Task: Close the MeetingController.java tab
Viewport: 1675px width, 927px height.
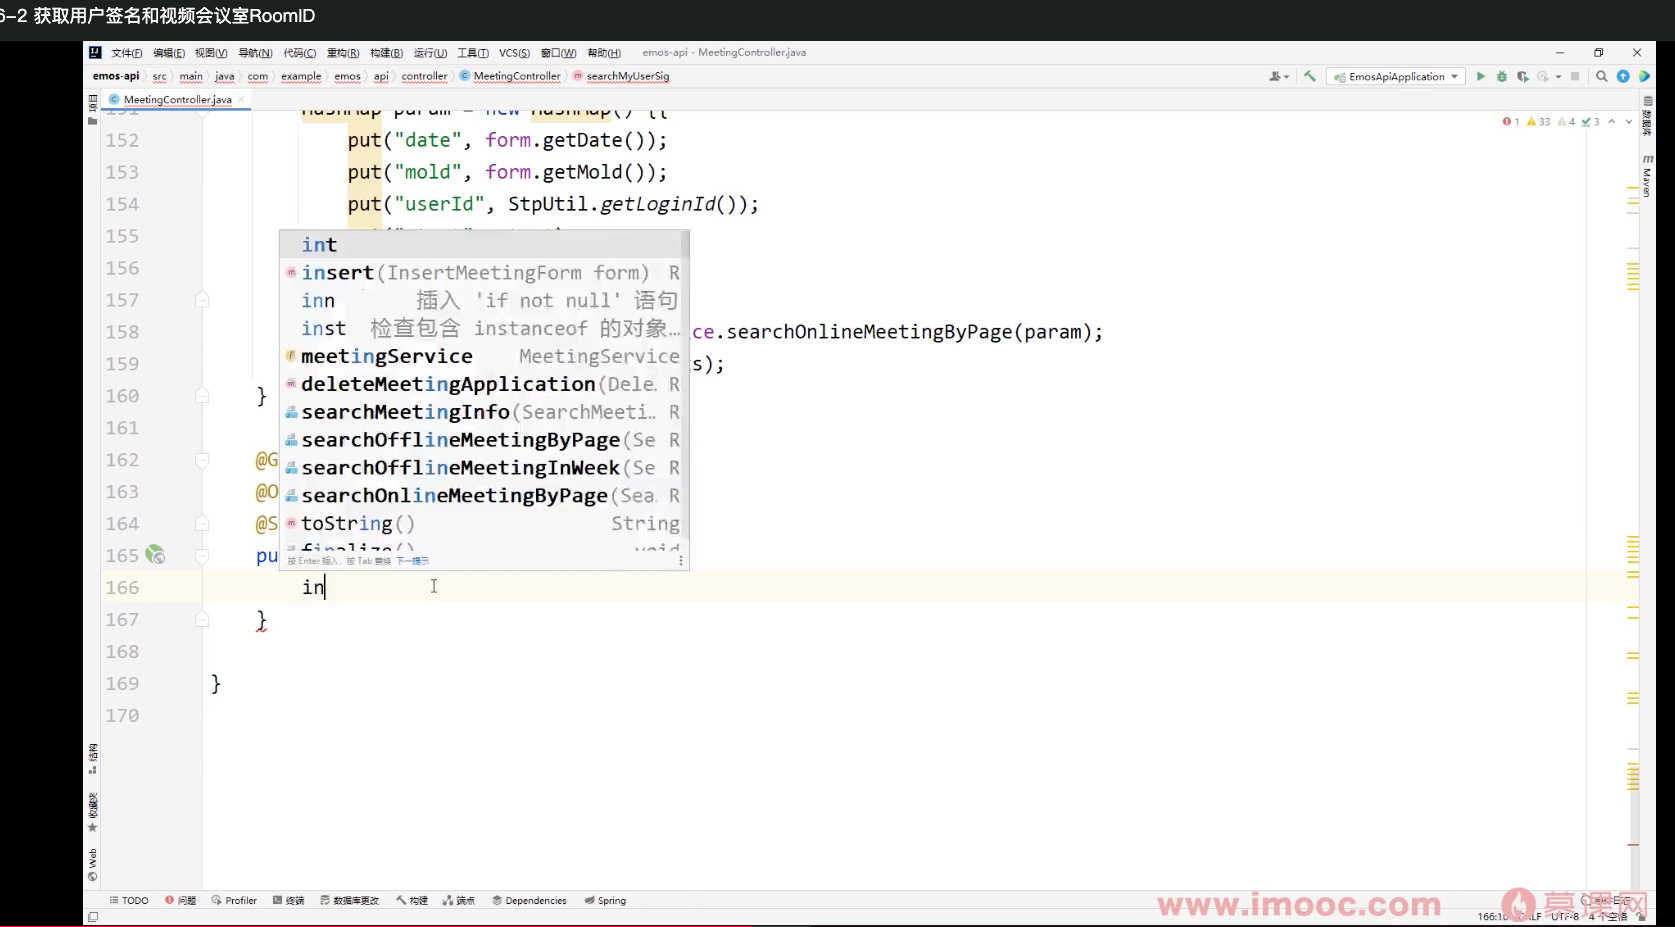Action: [241, 99]
